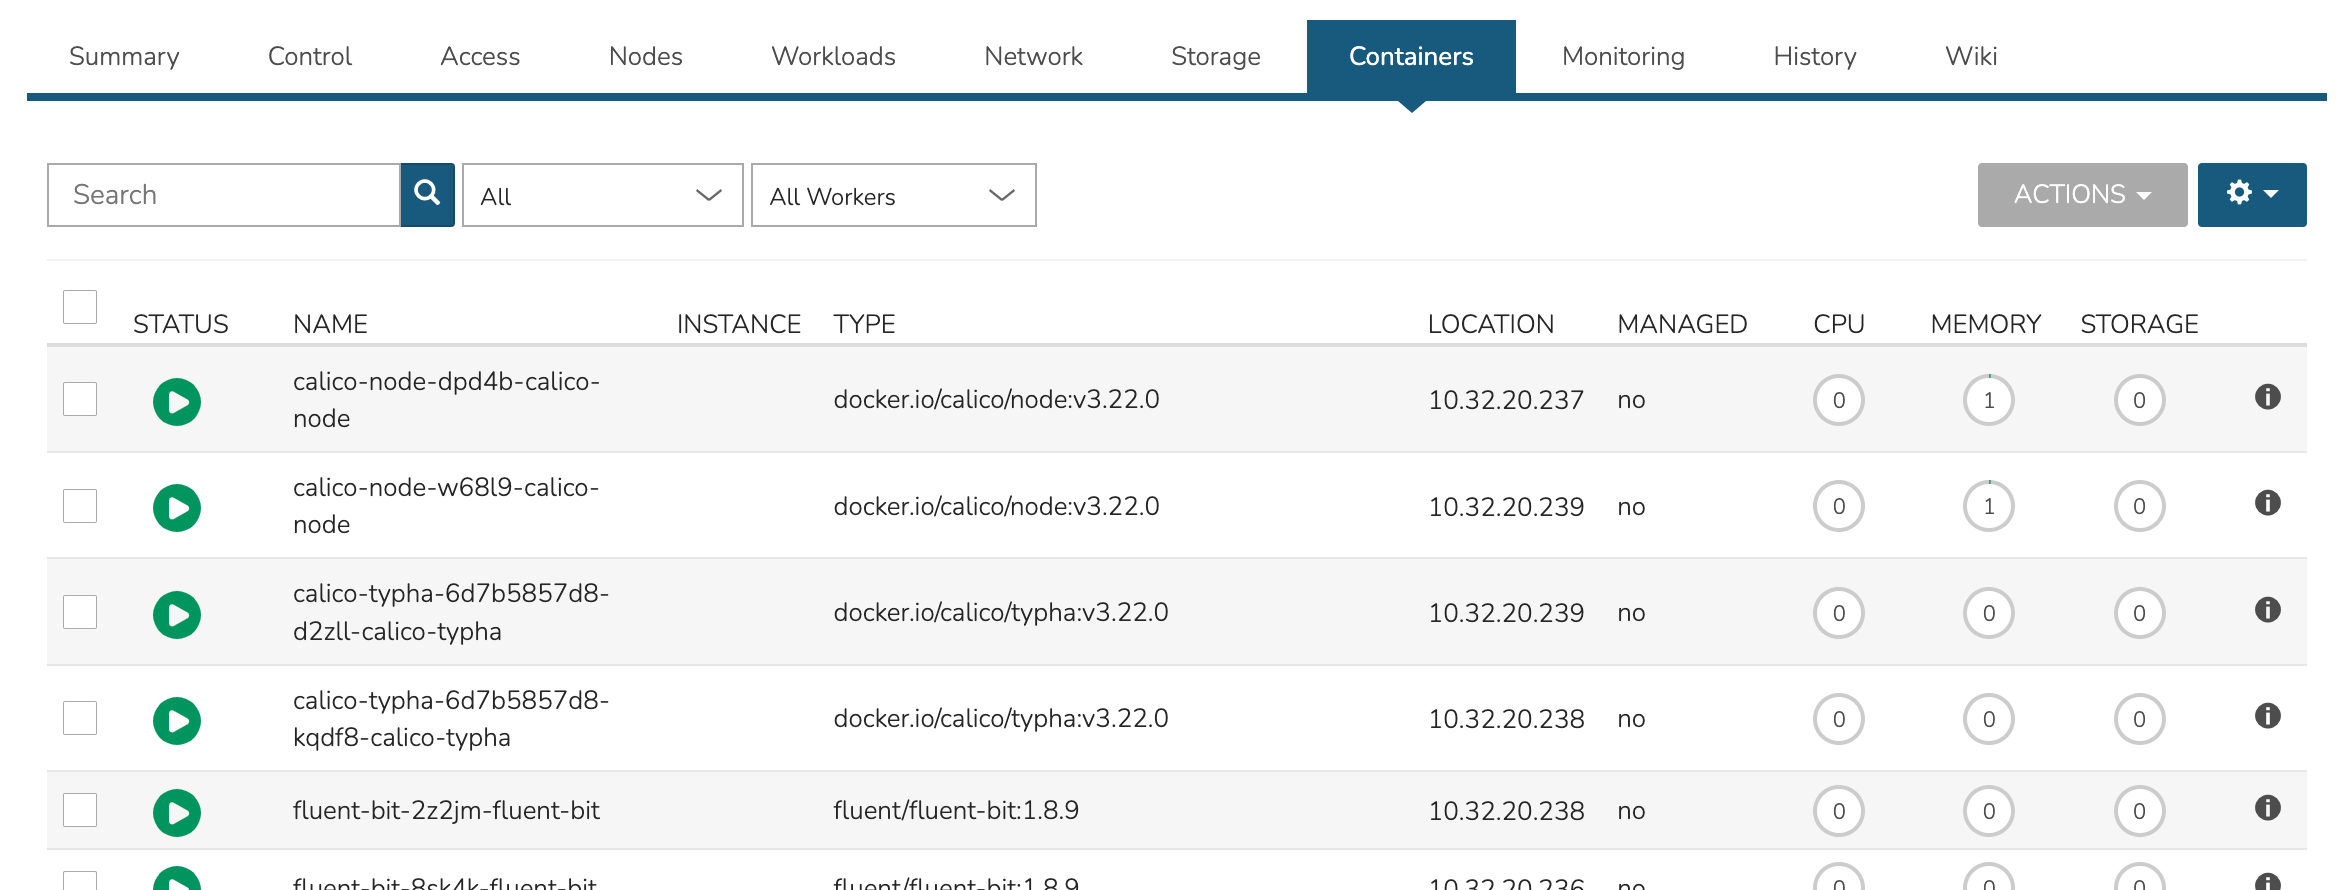This screenshot has height=890, width=2348.
Task: Click CPU gauge for calico-typha kqdf8 row
Action: pos(1838,719)
